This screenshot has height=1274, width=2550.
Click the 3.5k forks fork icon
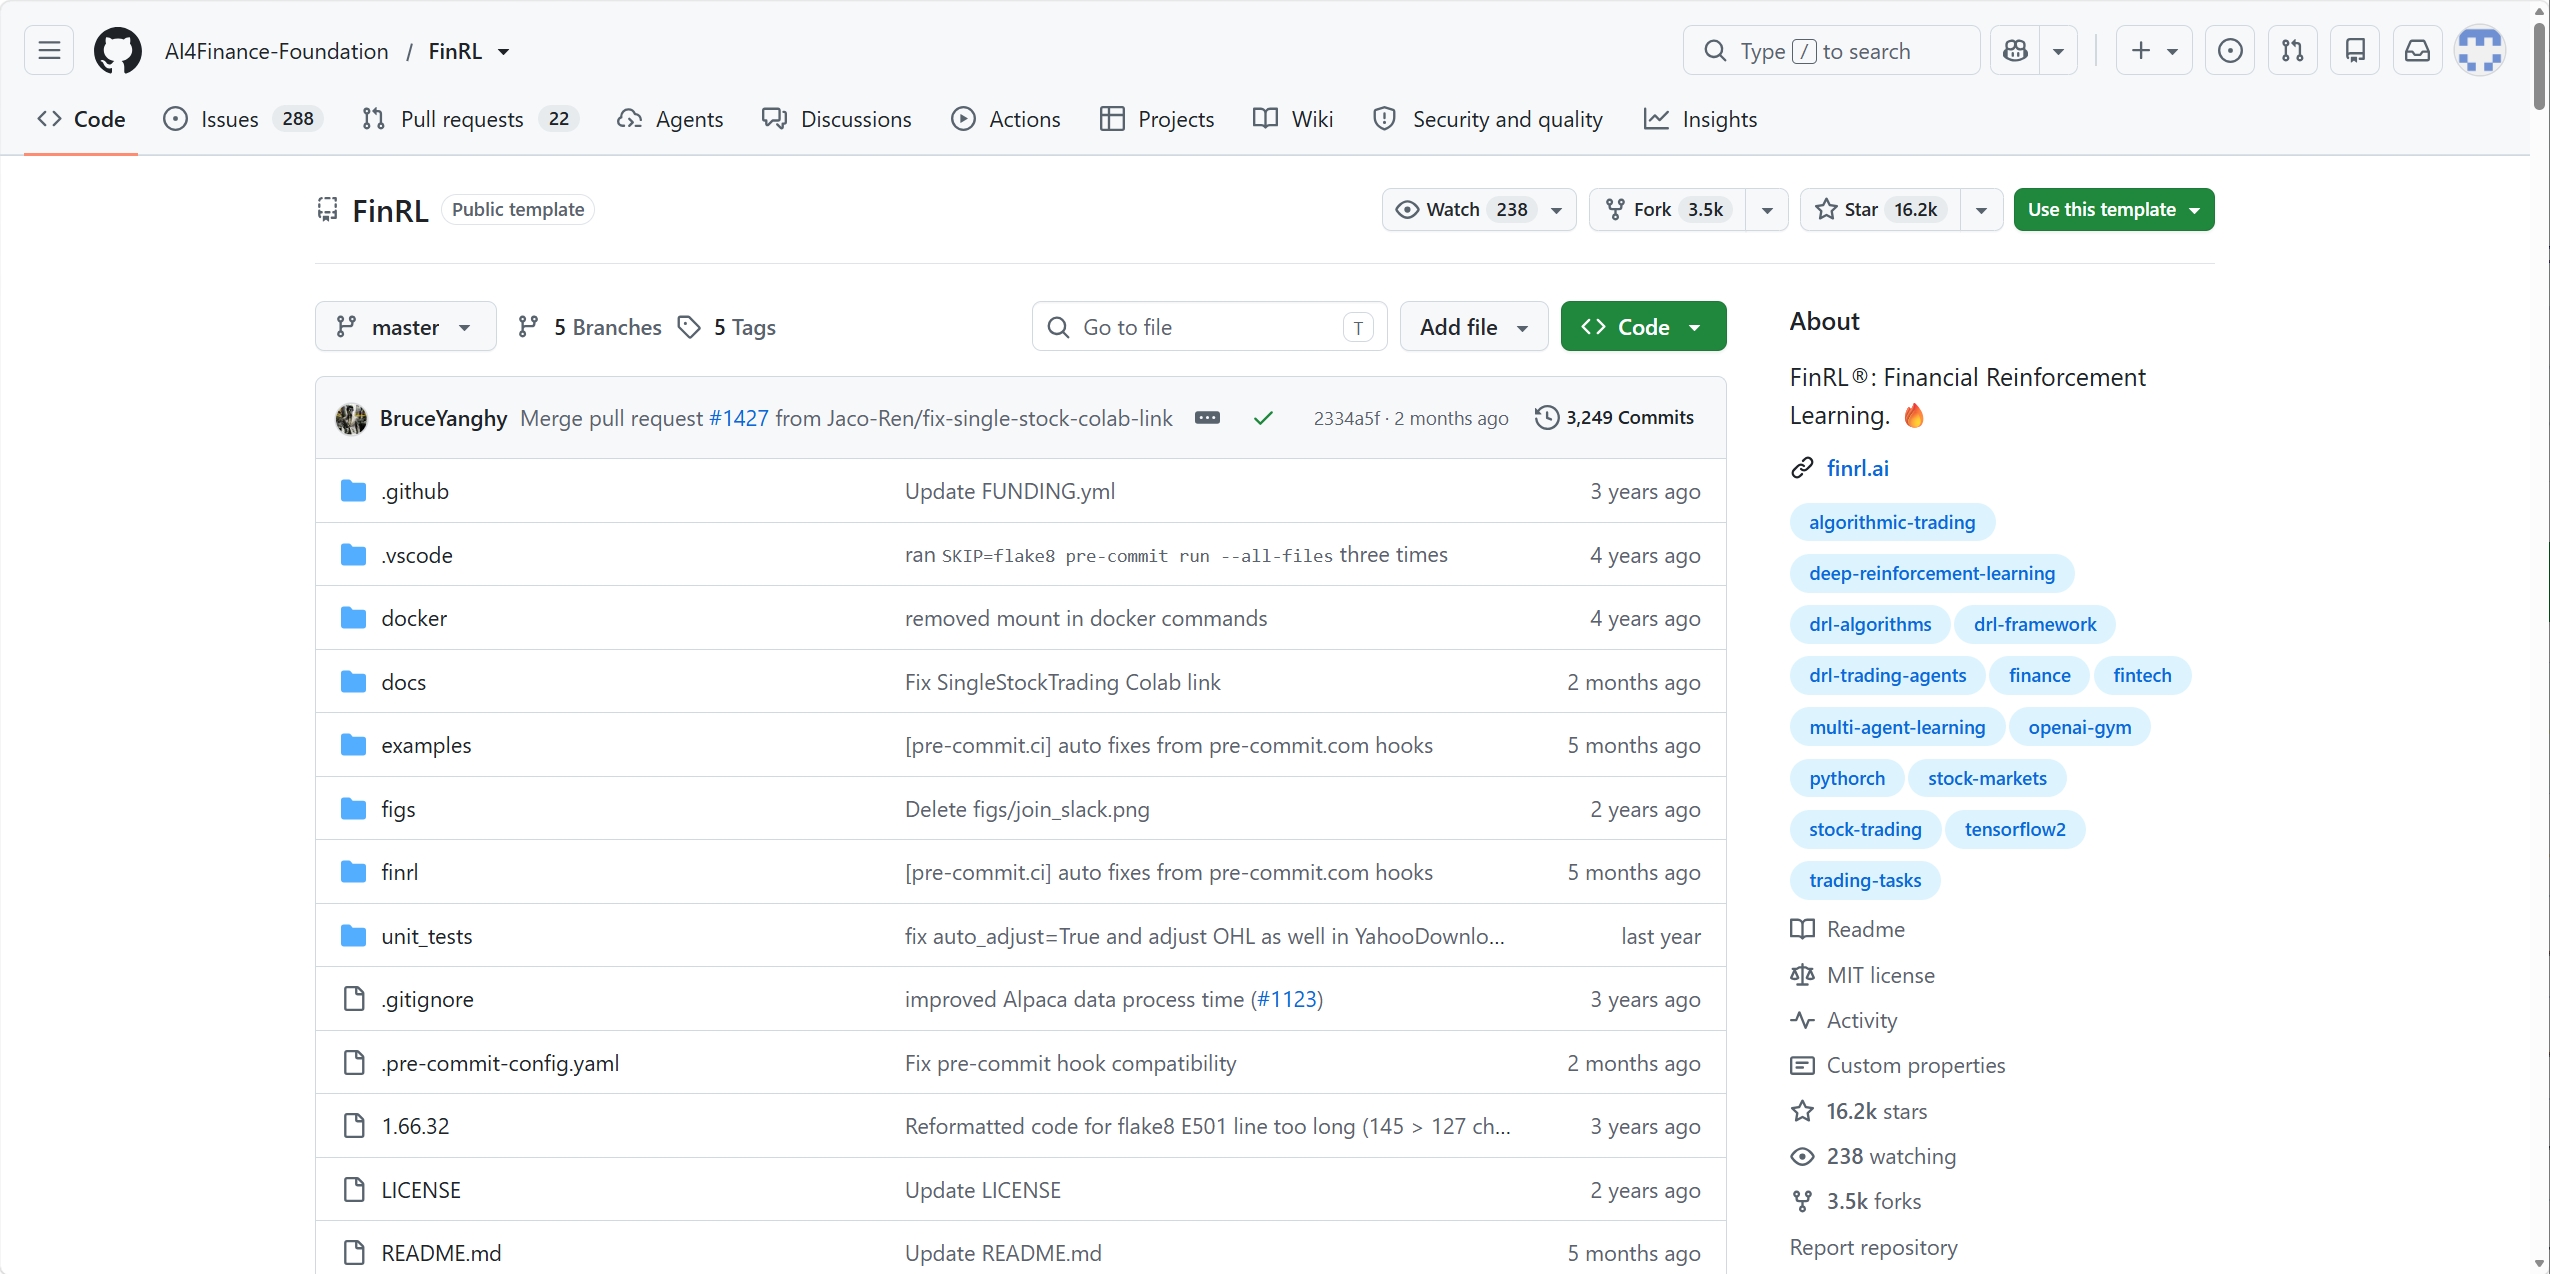tap(1802, 1201)
